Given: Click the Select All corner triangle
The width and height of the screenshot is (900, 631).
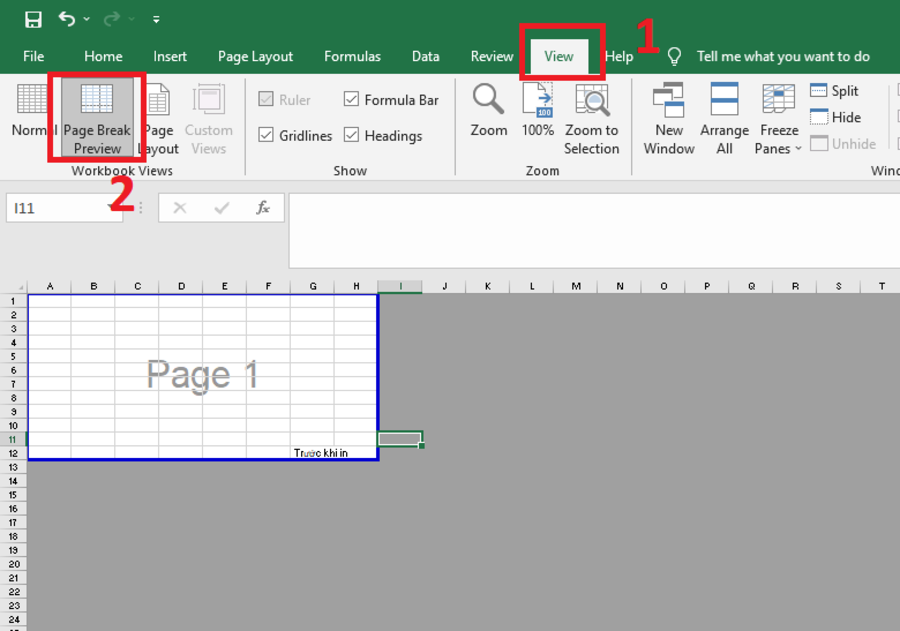Looking at the screenshot, I should click(20, 287).
